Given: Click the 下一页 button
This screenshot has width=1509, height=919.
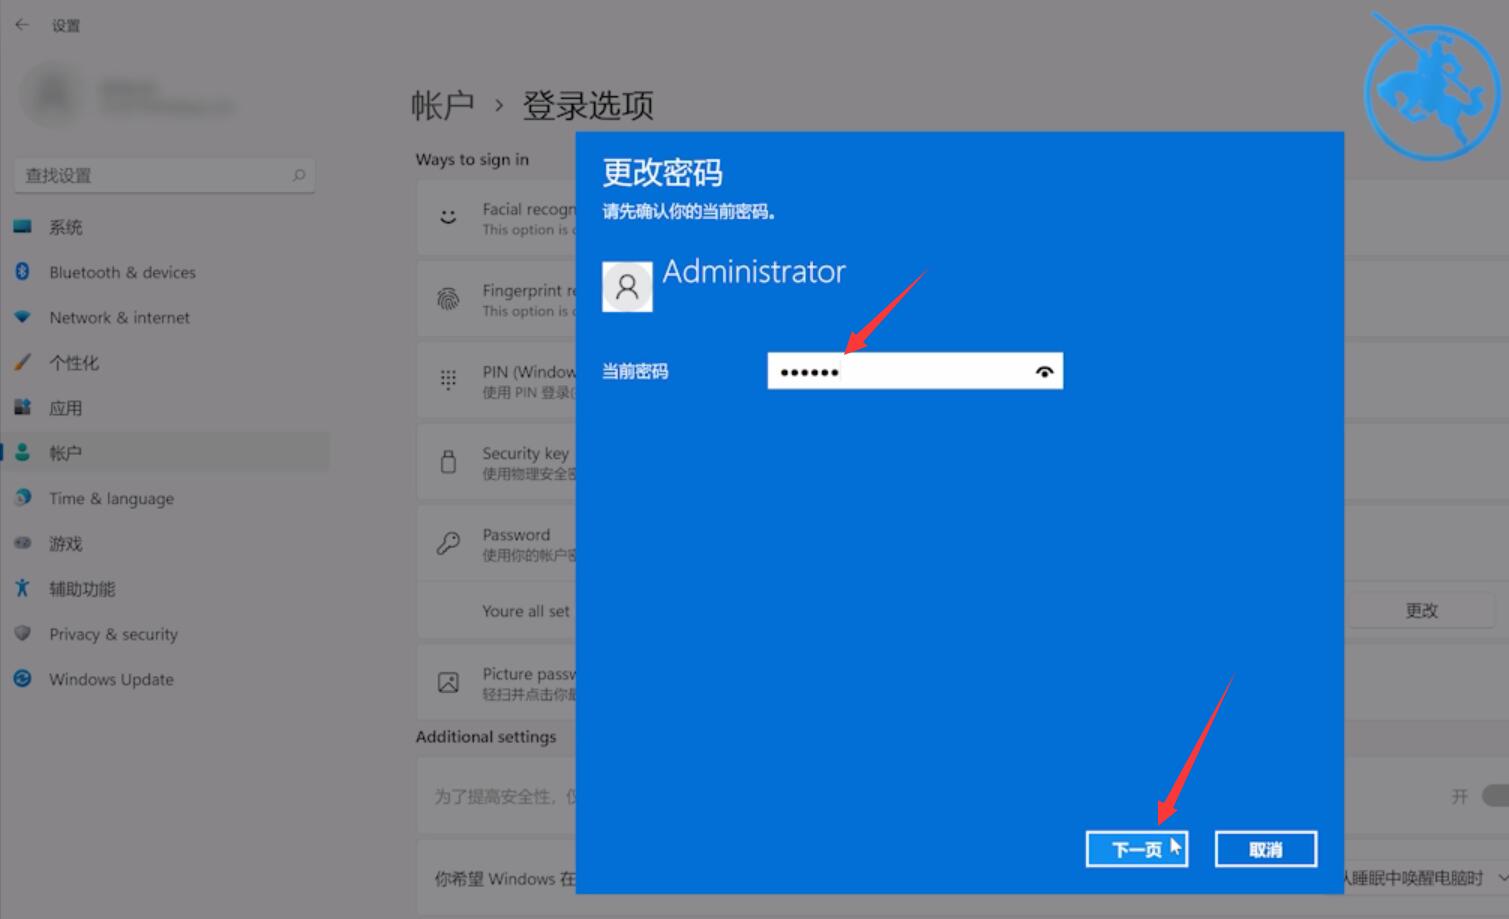Looking at the screenshot, I should 1137,850.
